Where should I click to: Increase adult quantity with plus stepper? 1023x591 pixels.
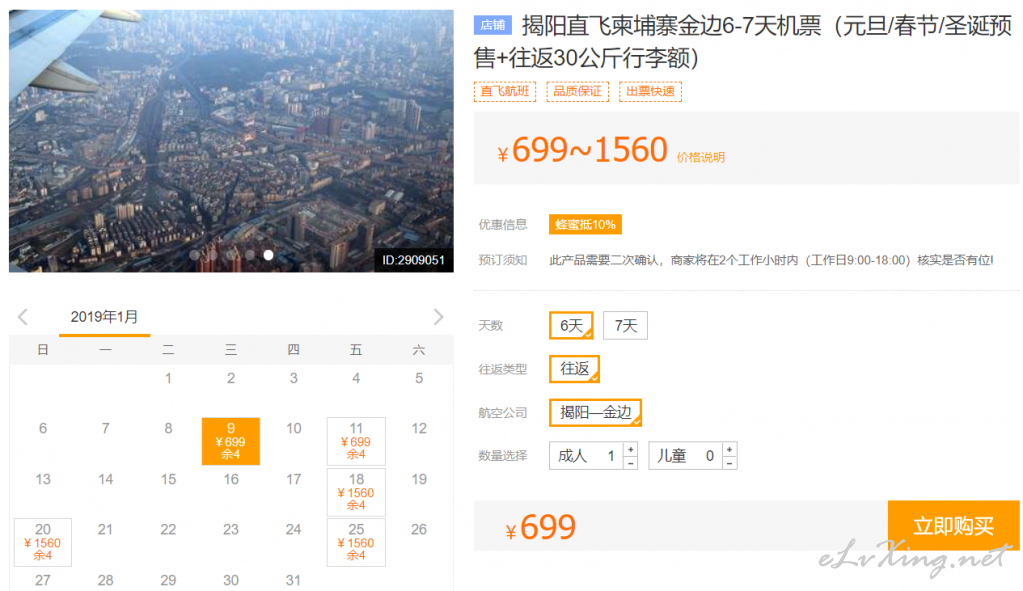pyautogui.click(x=630, y=449)
